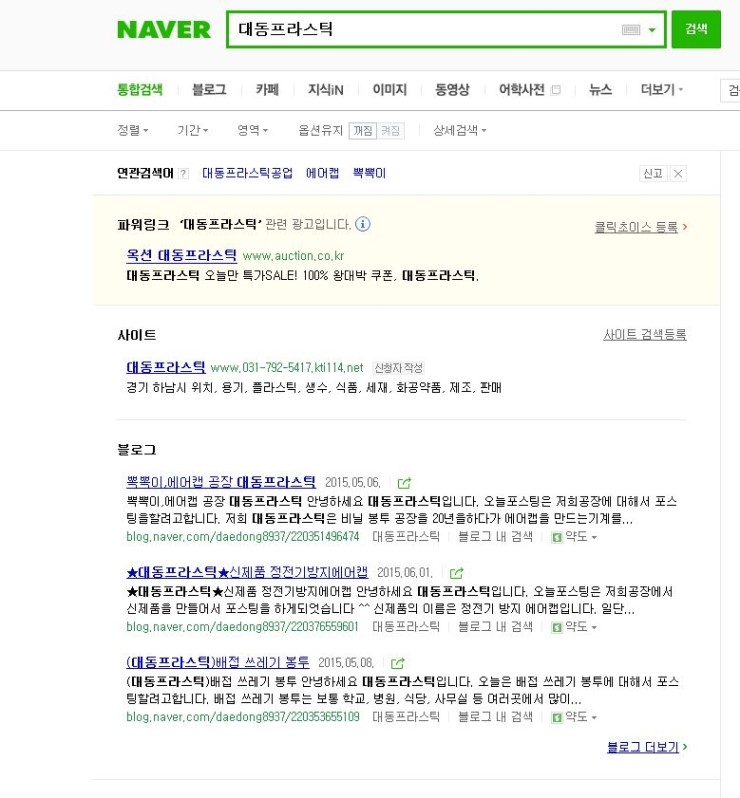Open the 기간 period dropdown
This screenshot has width=740, height=798.
click(x=192, y=130)
